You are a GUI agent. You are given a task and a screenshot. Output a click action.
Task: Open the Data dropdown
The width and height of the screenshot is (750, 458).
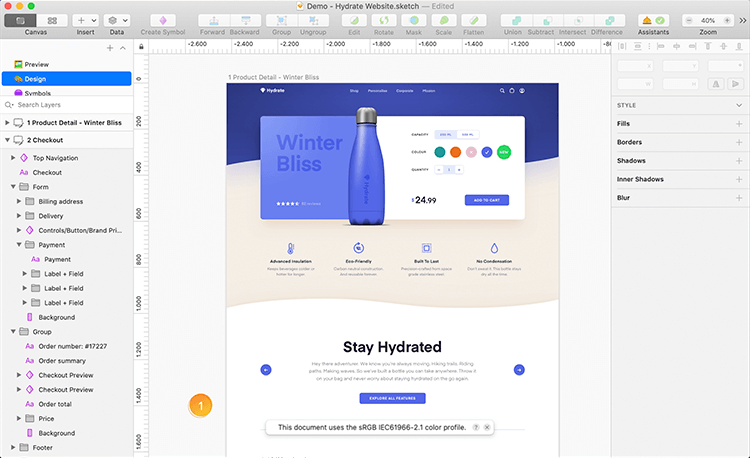[117, 21]
